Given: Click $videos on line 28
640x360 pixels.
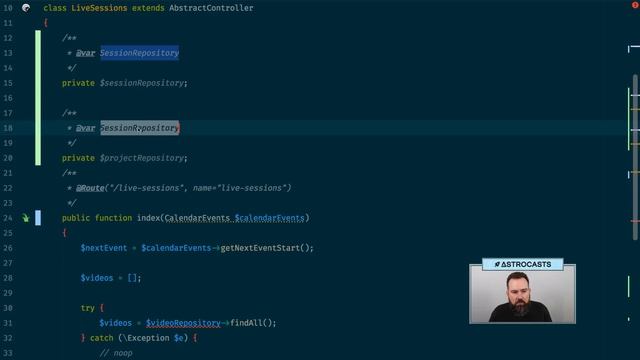Looking at the screenshot, I should pyautogui.click(x=97, y=278).
